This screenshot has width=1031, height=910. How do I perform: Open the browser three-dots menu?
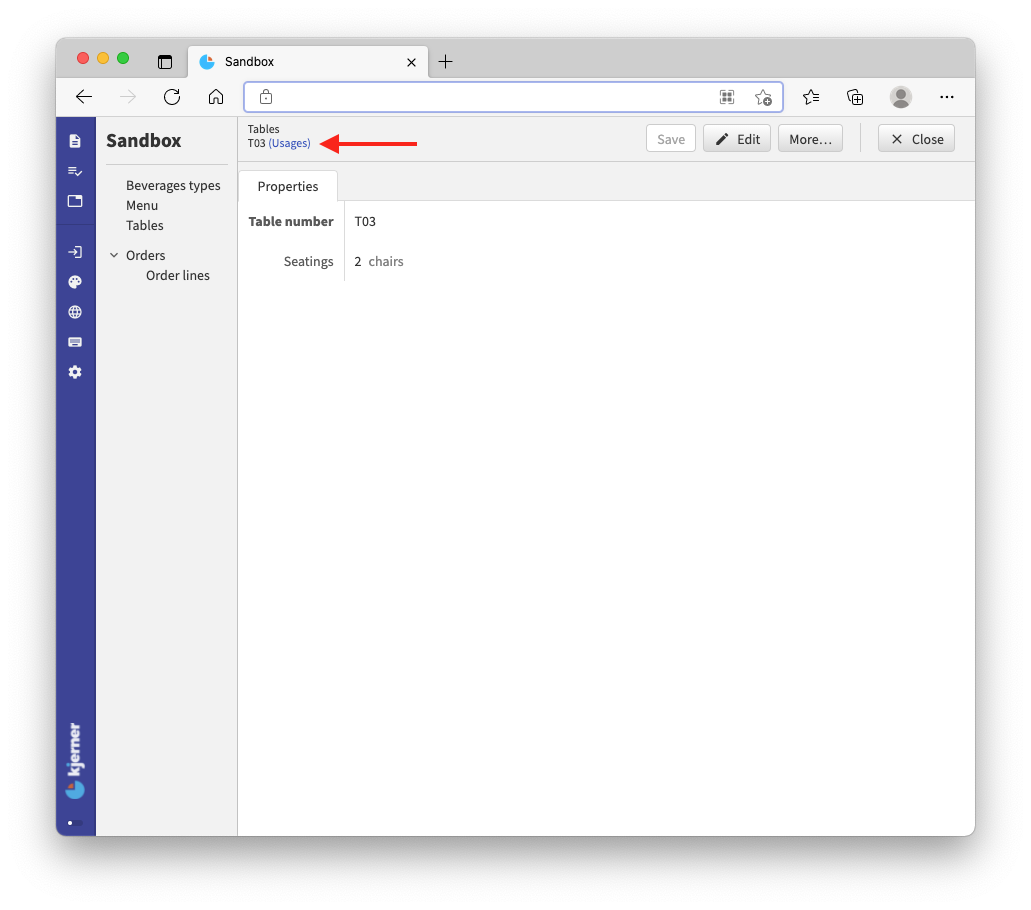point(946,97)
